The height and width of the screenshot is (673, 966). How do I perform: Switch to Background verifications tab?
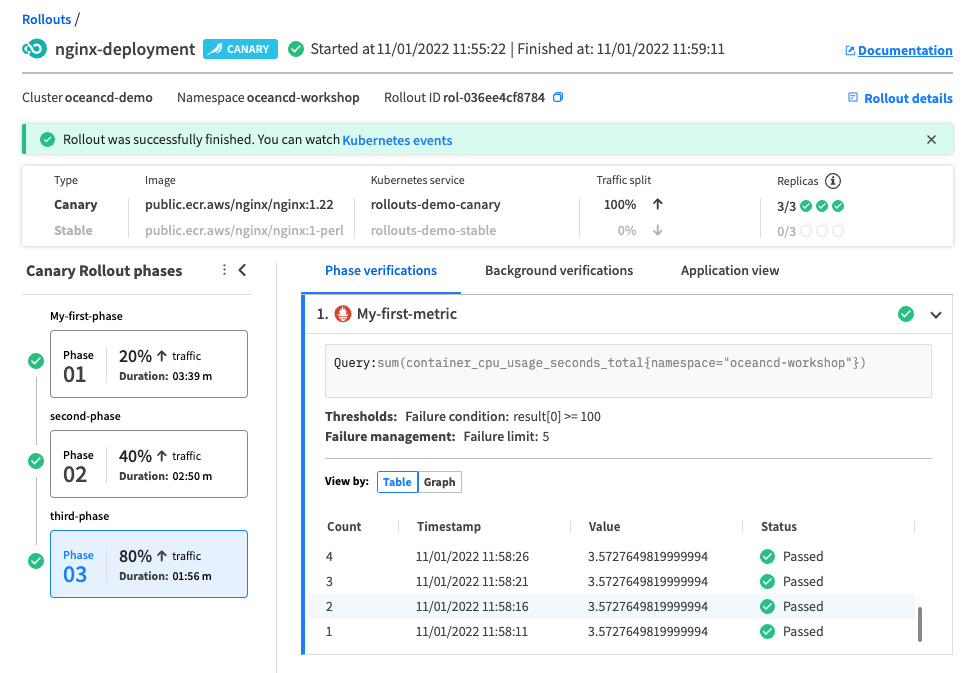(559, 271)
